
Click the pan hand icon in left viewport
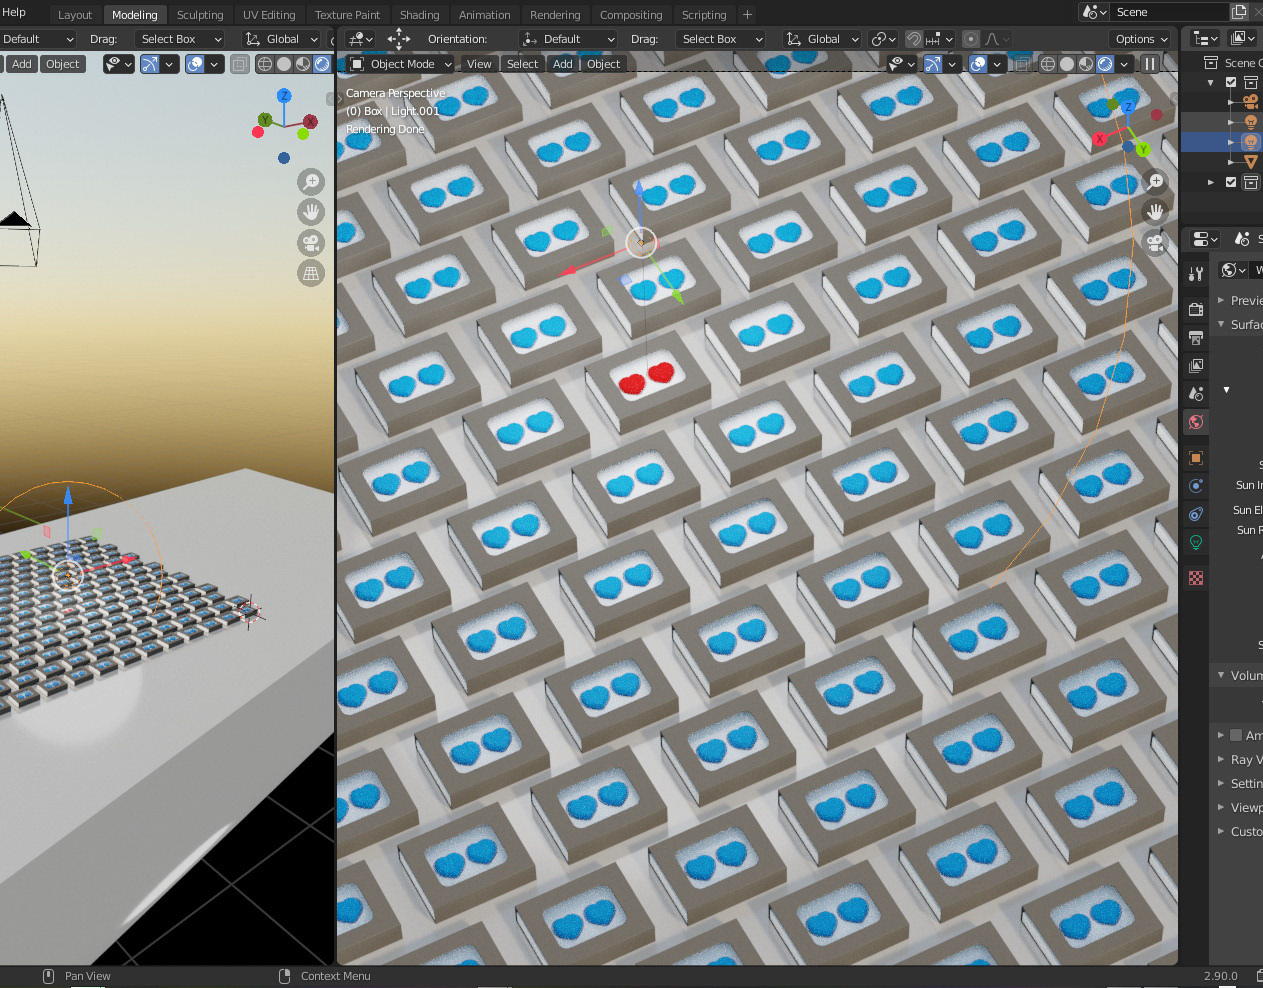311,212
